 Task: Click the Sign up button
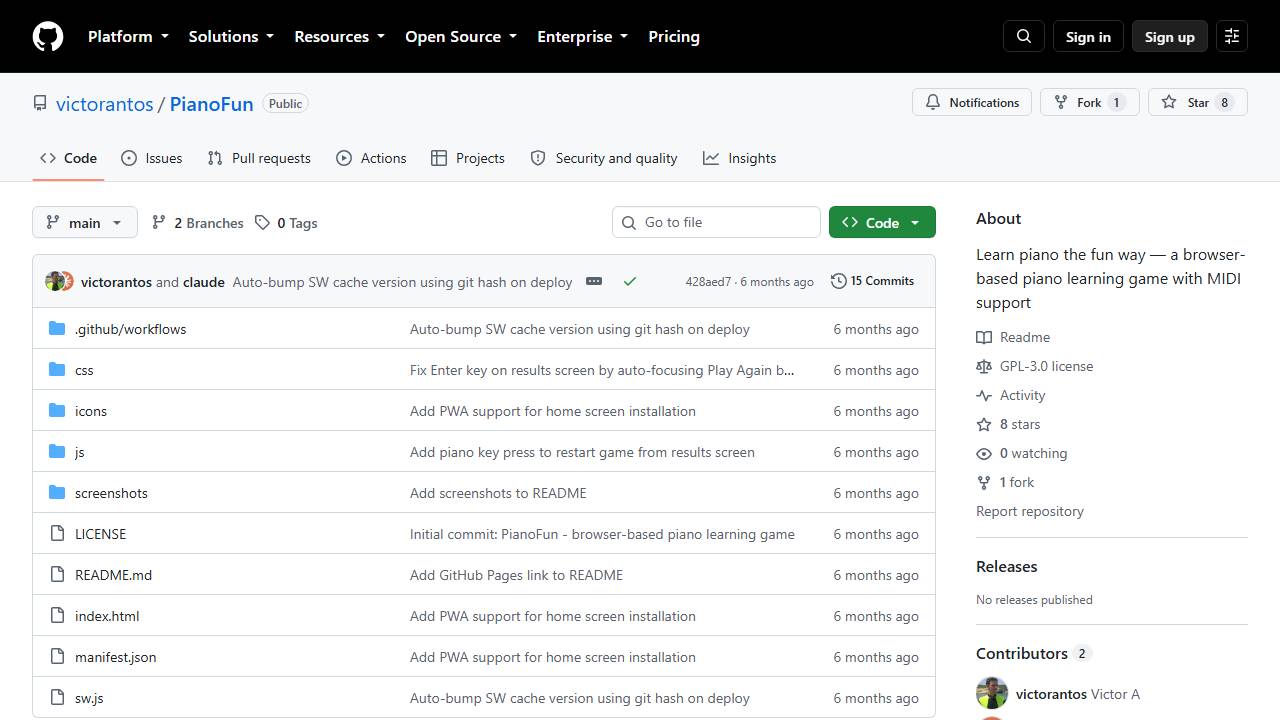pos(1170,36)
